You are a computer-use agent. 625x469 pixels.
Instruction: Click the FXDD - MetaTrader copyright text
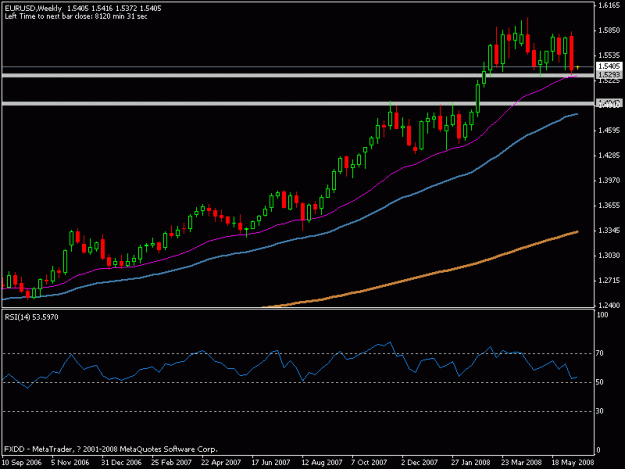[x=111, y=449]
